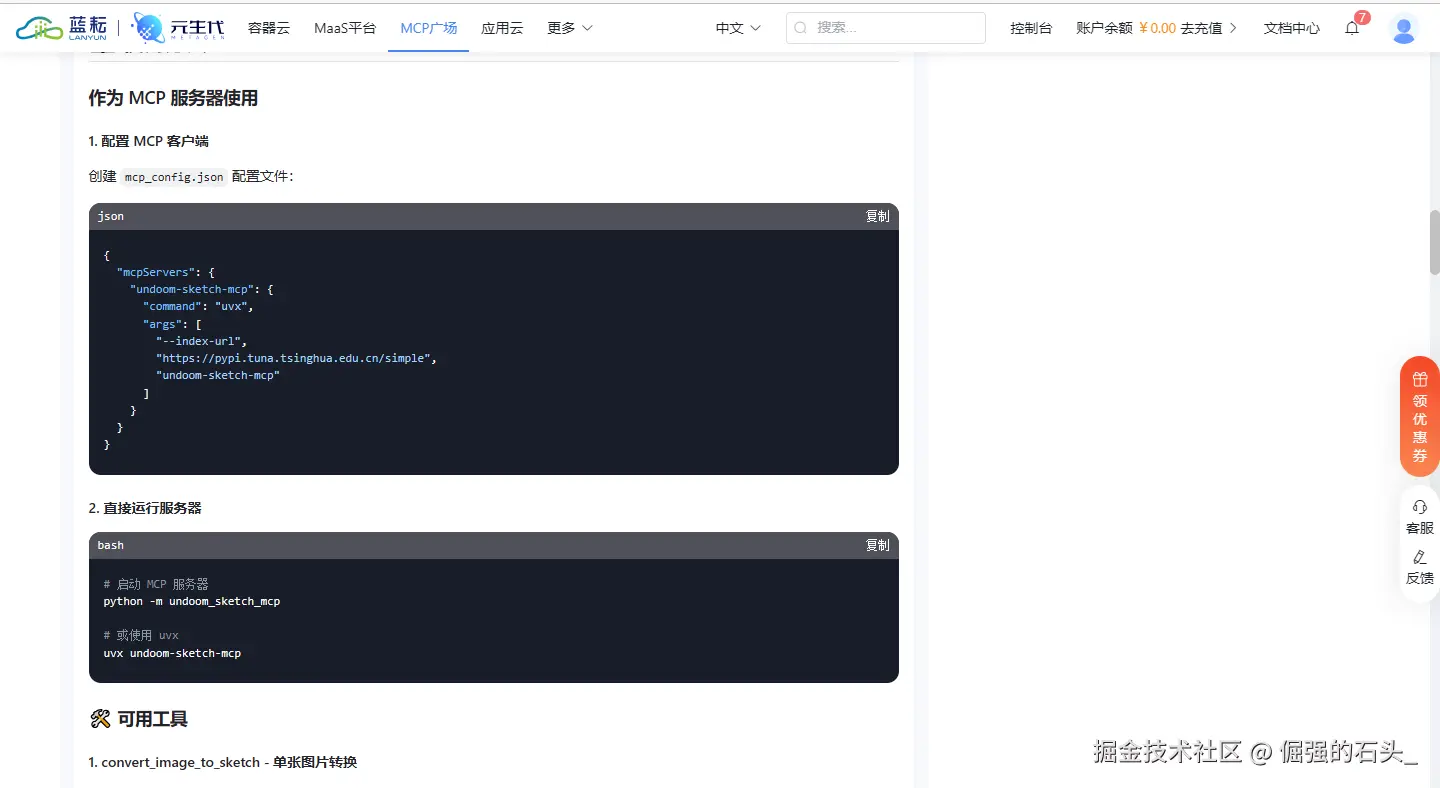The width and height of the screenshot is (1440, 788).
Task: Expand the 去充值 recharge chevron
Action: point(1236,28)
